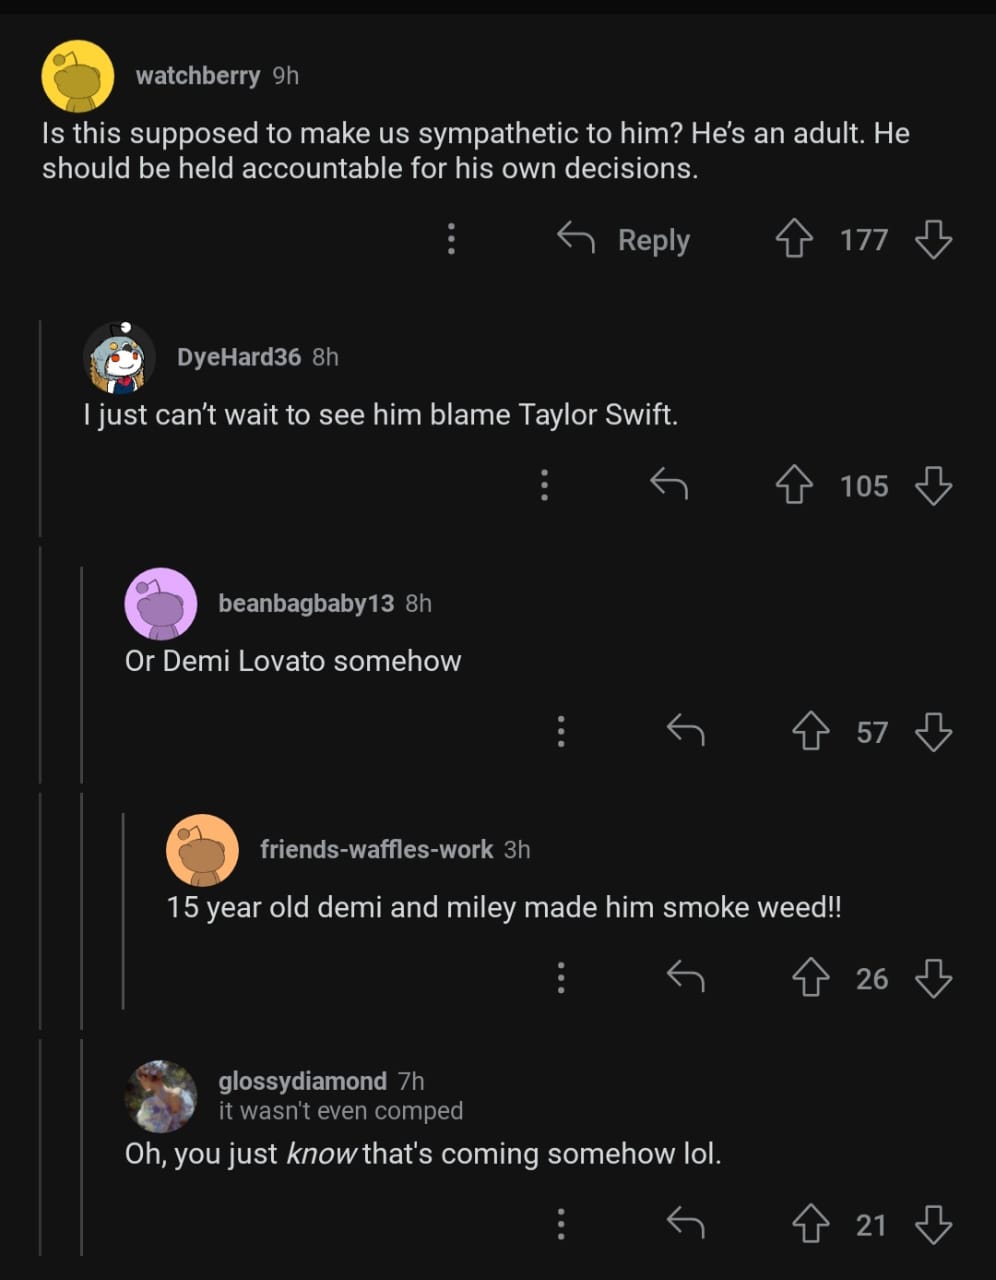Upvote friends-waffles-work's comment
The height and width of the screenshot is (1280, 996).
click(x=811, y=979)
